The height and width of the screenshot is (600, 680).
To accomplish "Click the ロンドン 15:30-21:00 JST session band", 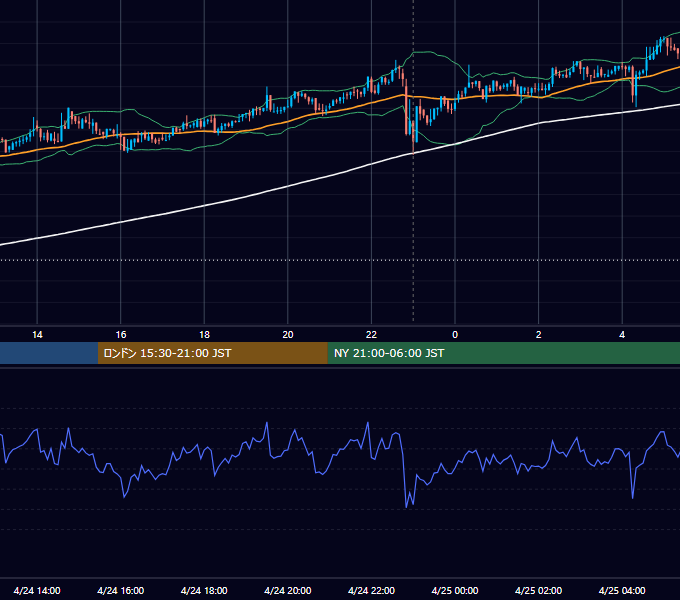I will click(212, 353).
